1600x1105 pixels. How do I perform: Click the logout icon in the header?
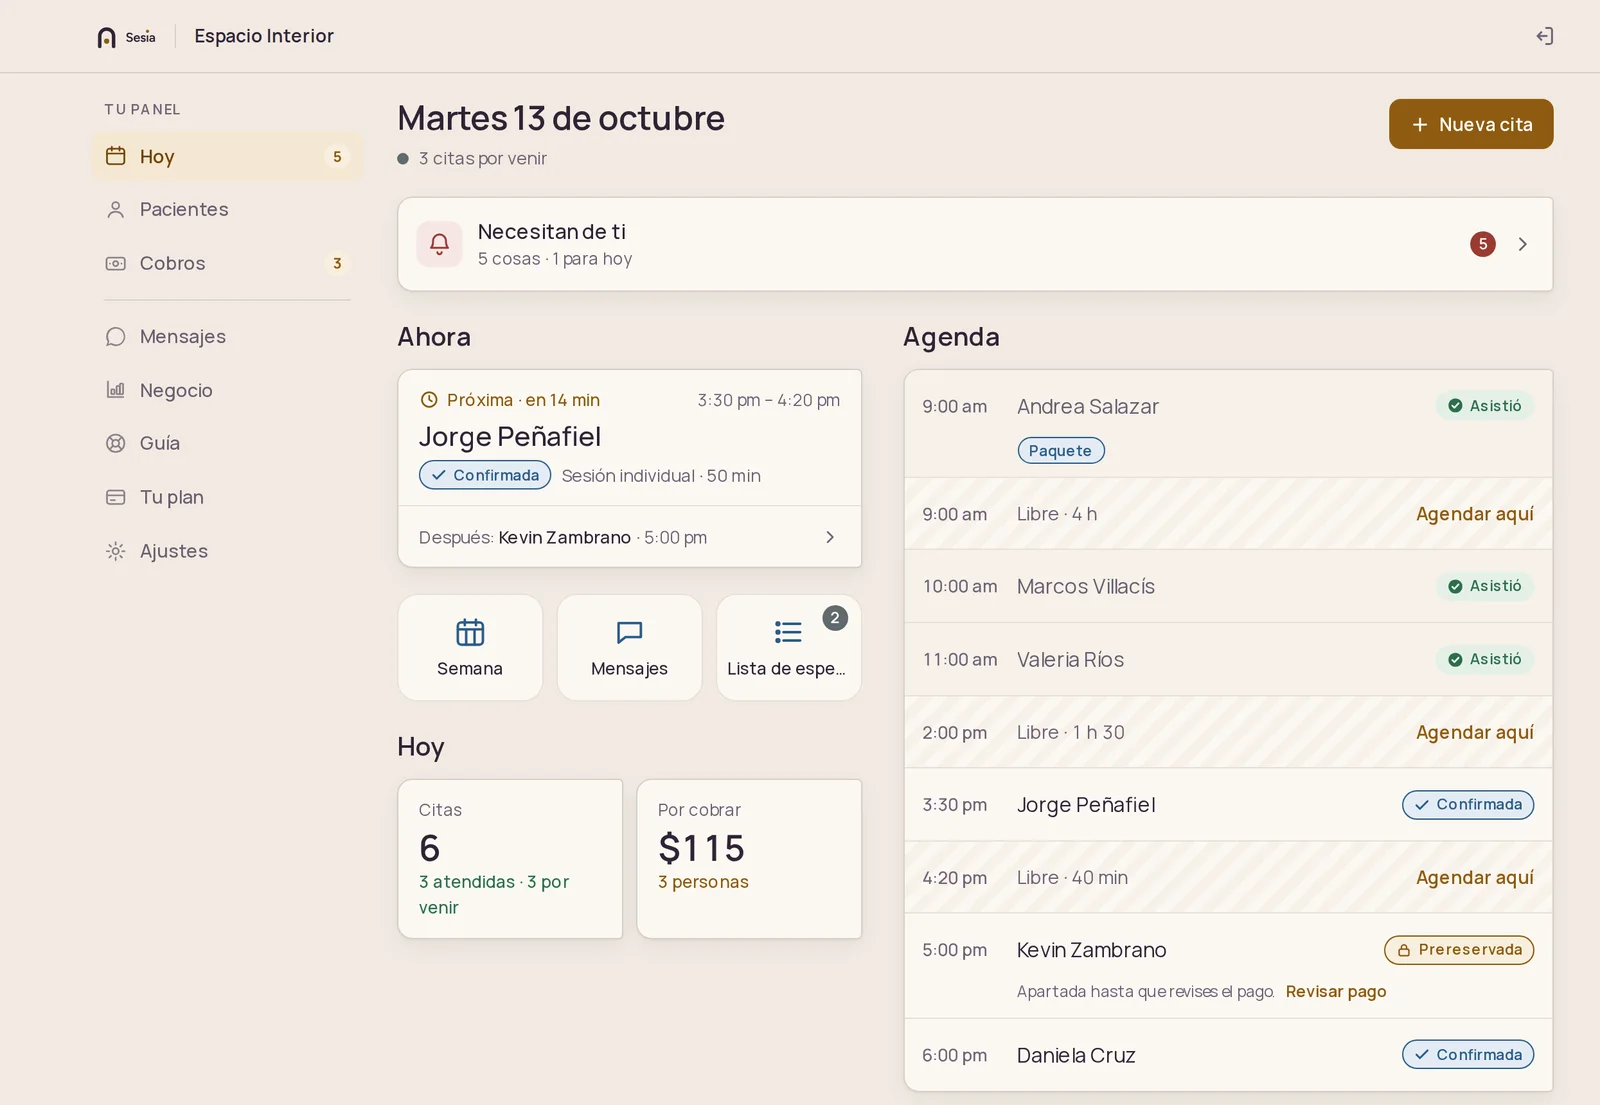pos(1544,36)
